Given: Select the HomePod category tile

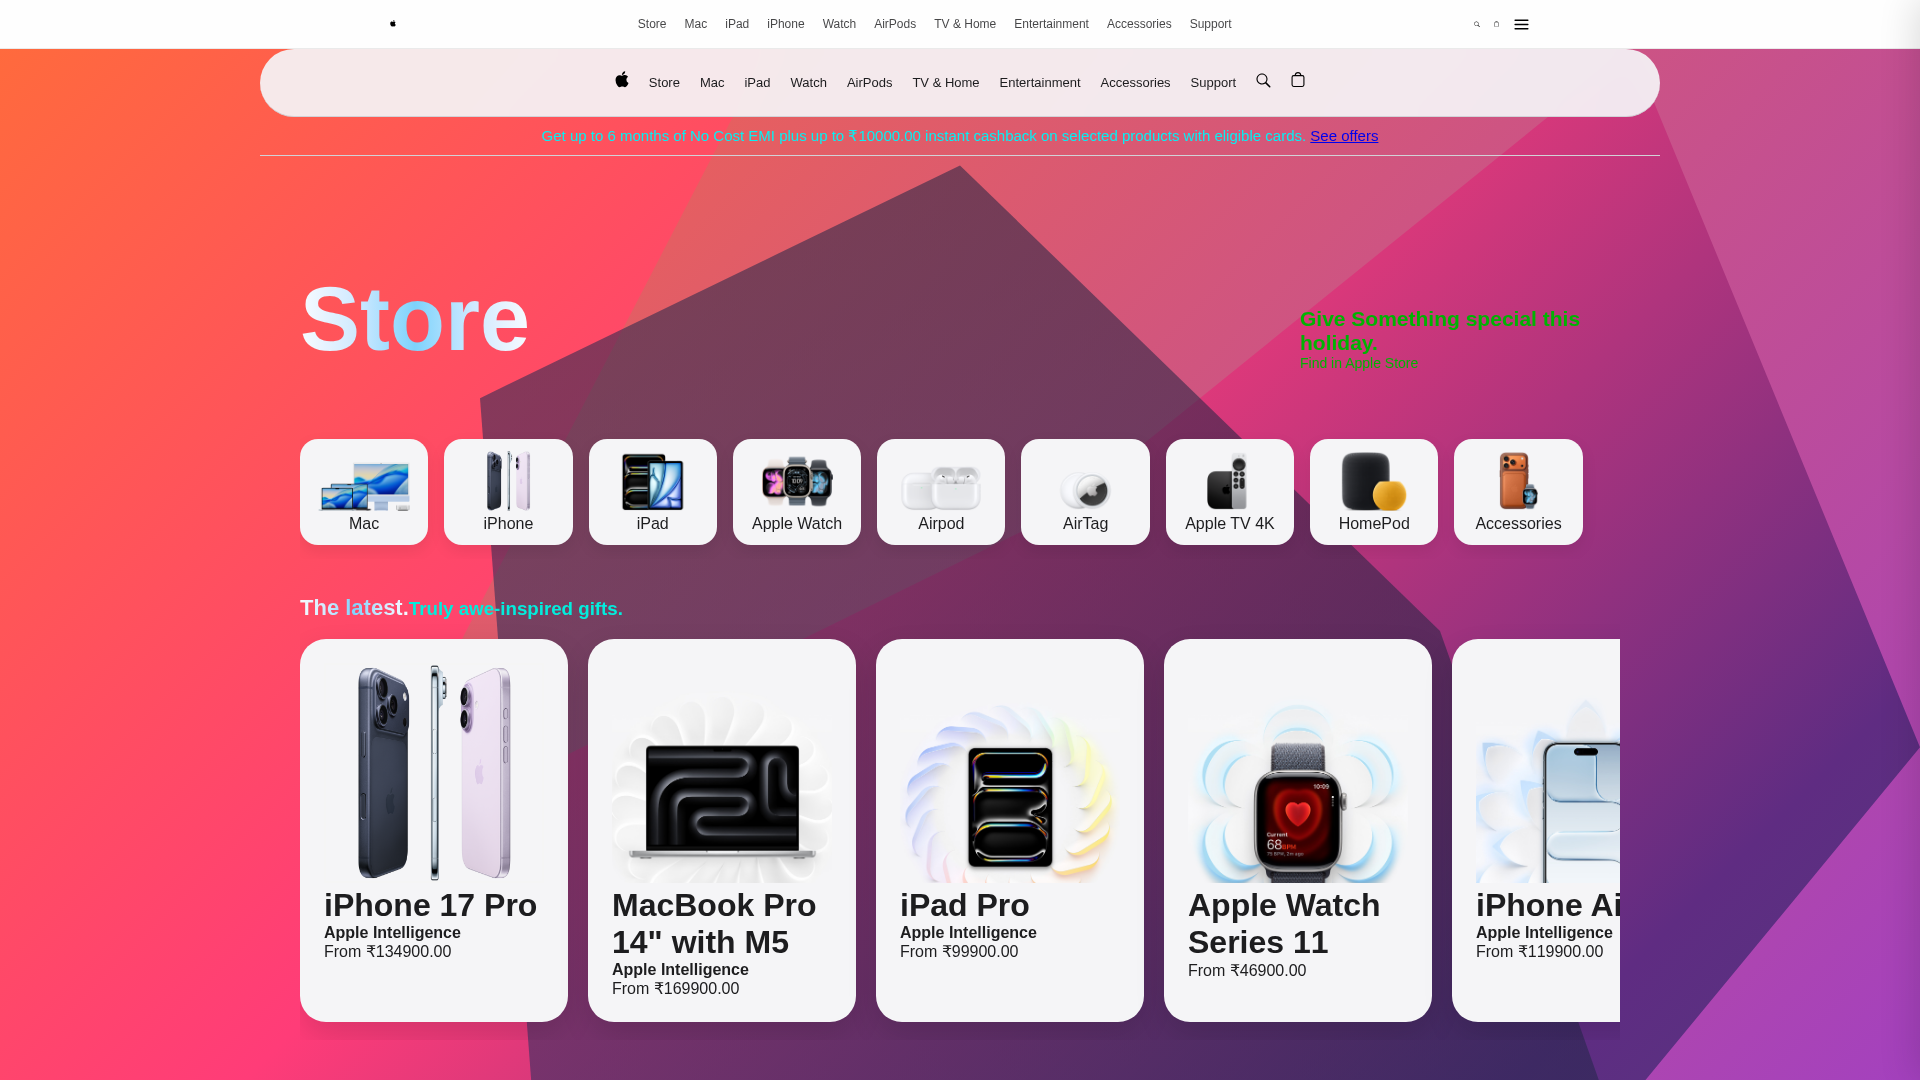Looking at the screenshot, I should click(x=1374, y=492).
